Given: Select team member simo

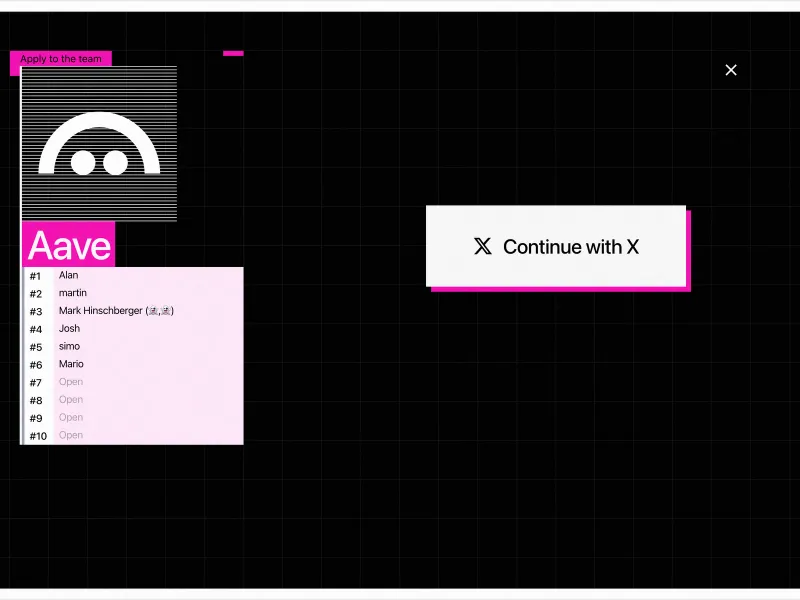Looking at the screenshot, I should [69, 346].
